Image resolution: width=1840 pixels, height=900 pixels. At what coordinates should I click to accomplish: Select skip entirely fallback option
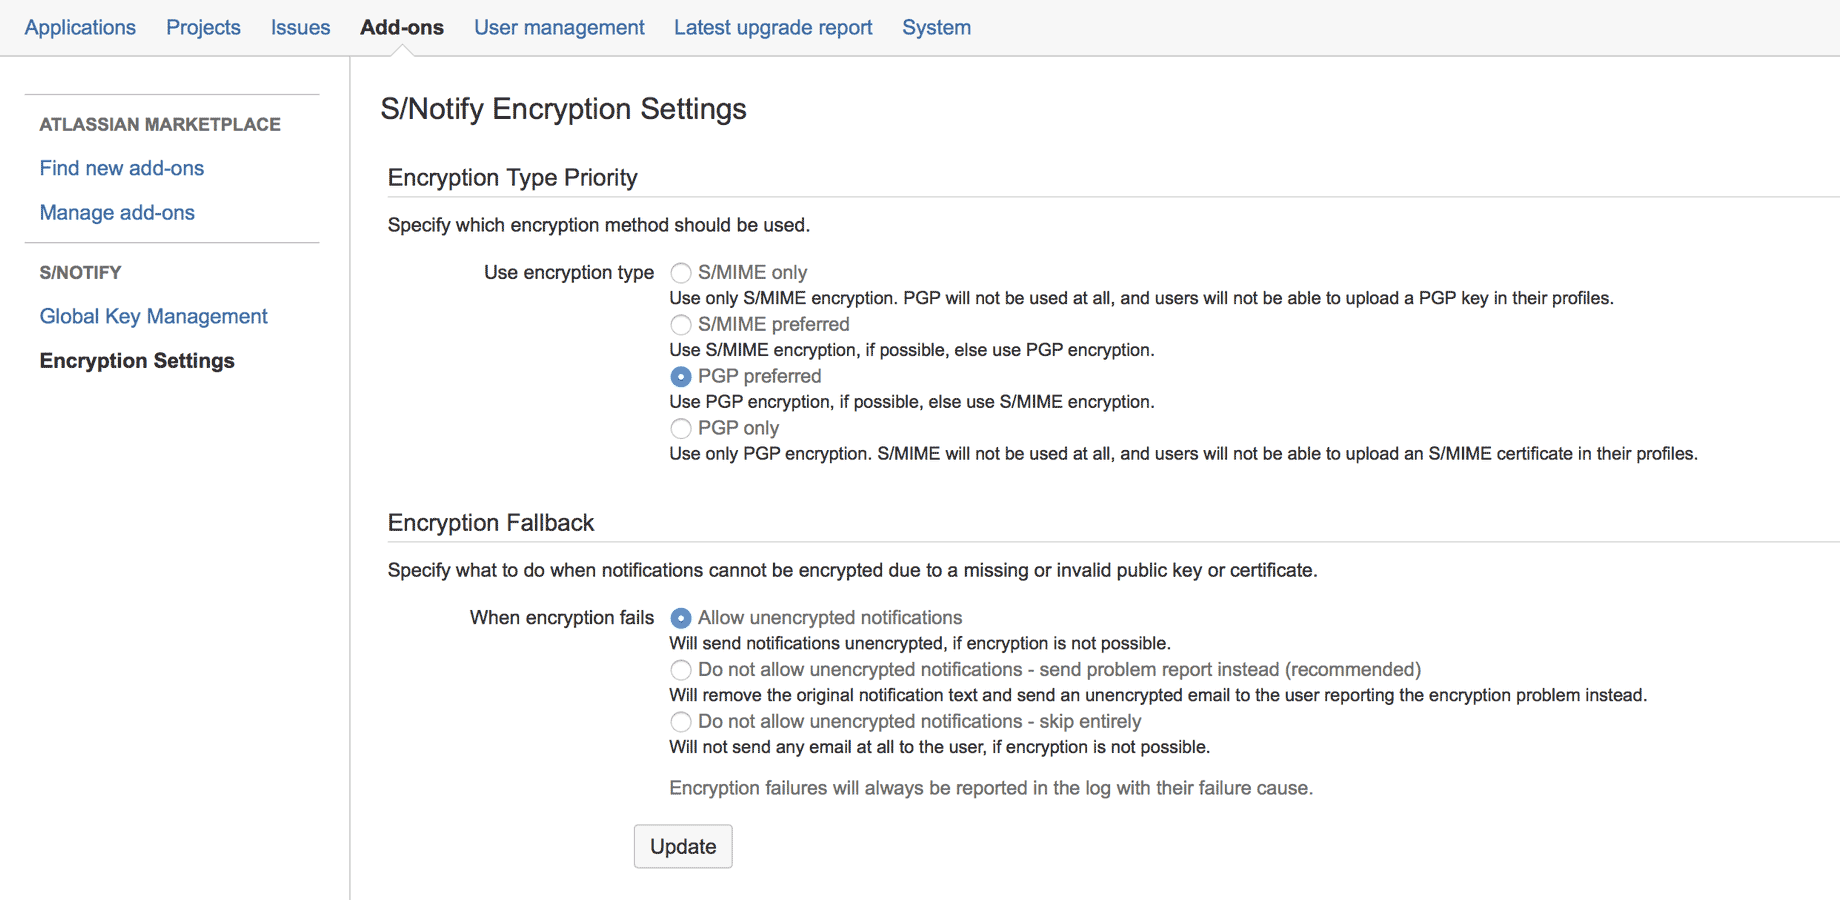pyautogui.click(x=681, y=722)
